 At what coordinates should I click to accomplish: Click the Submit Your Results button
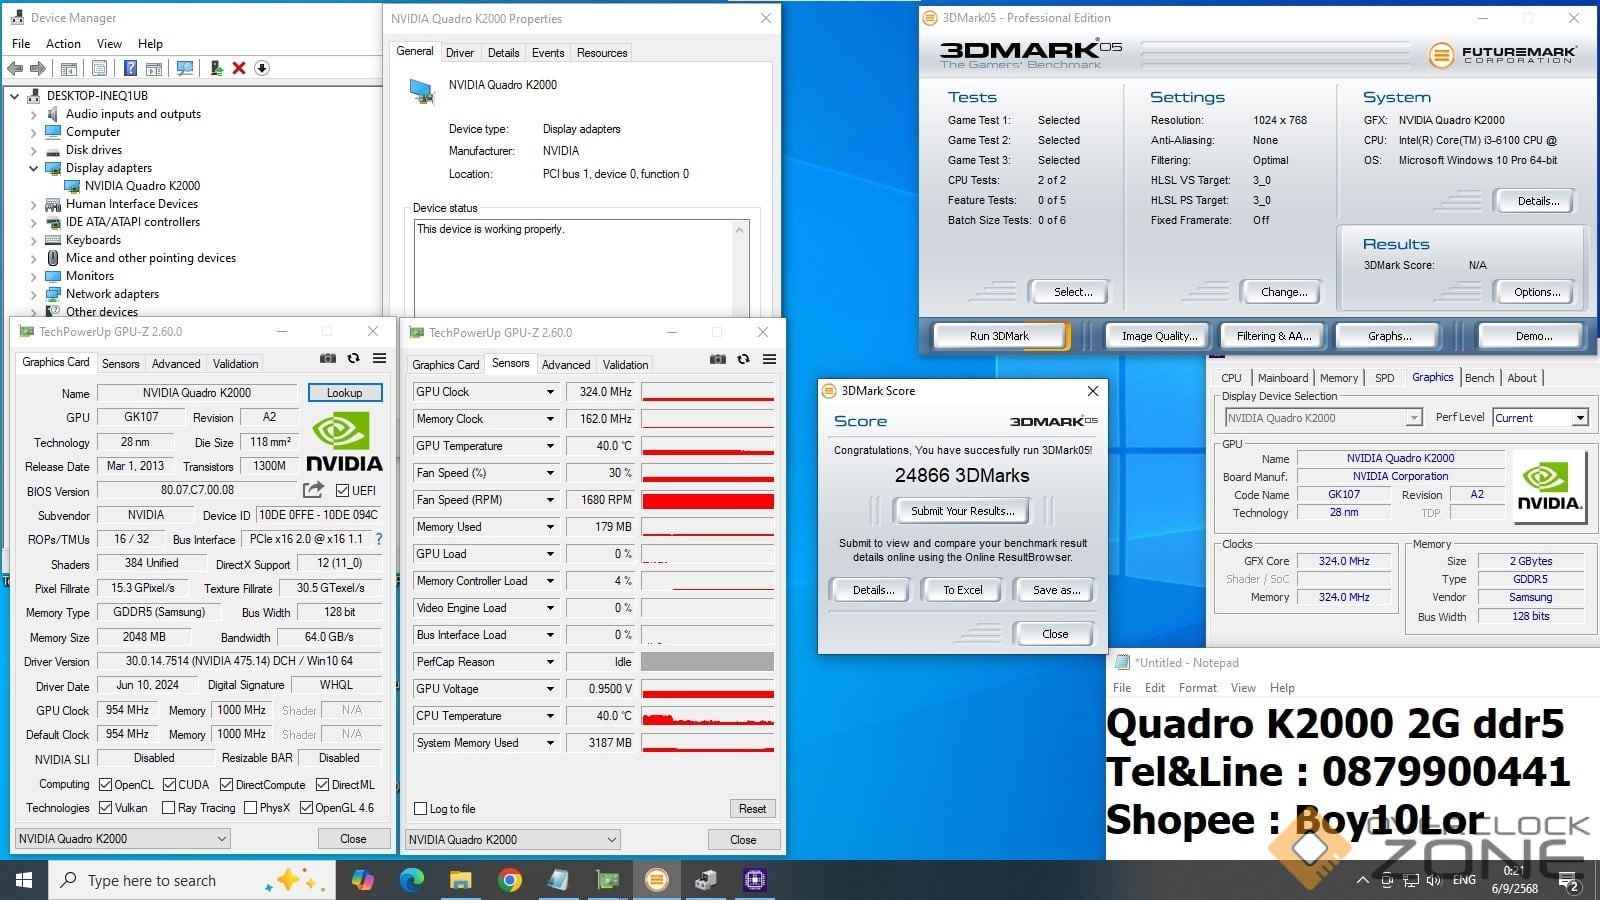click(962, 511)
